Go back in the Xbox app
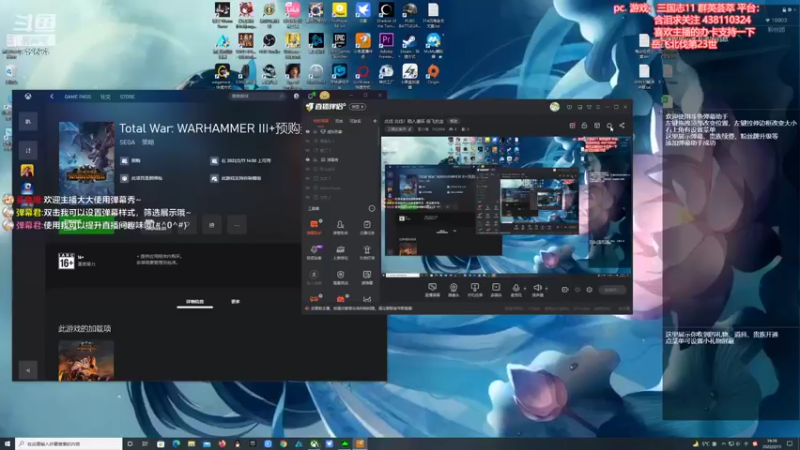The height and width of the screenshot is (450, 800). coord(52,96)
